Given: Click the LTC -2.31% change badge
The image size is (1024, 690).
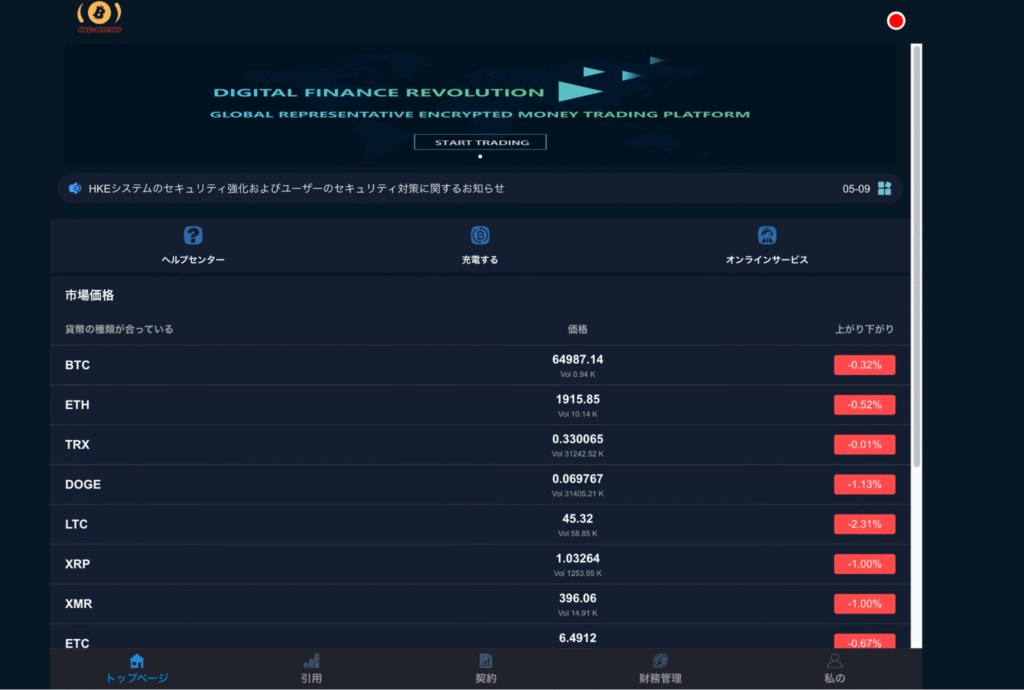Looking at the screenshot, I should point(864,524).
